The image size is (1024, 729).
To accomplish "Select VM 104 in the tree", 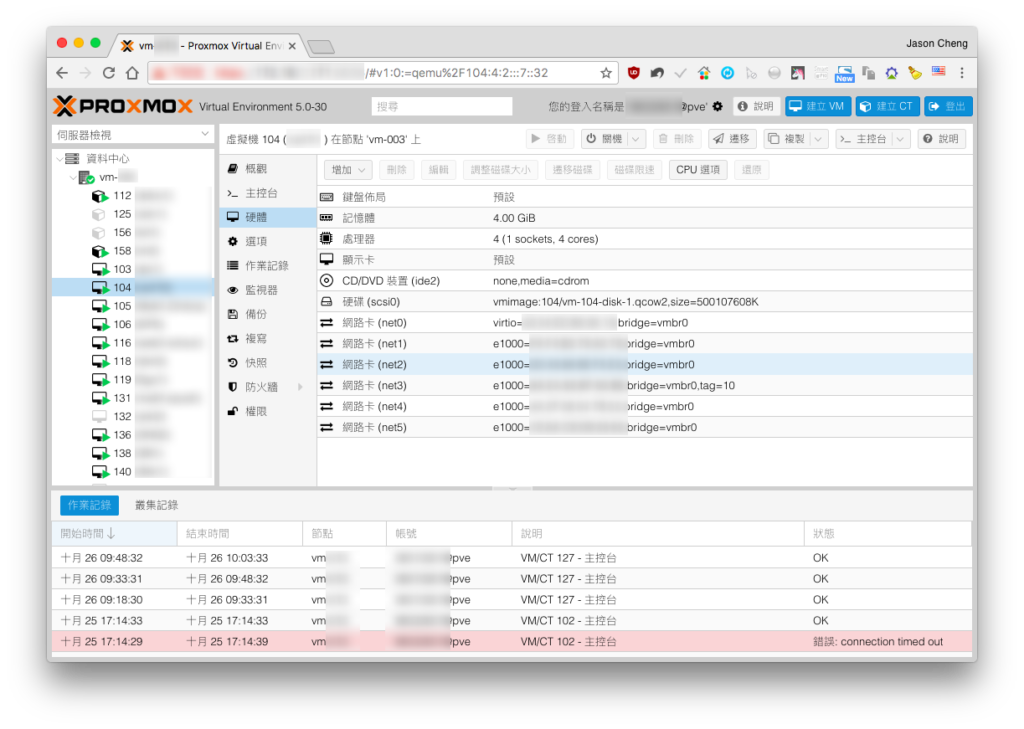I will click(133, 287).
